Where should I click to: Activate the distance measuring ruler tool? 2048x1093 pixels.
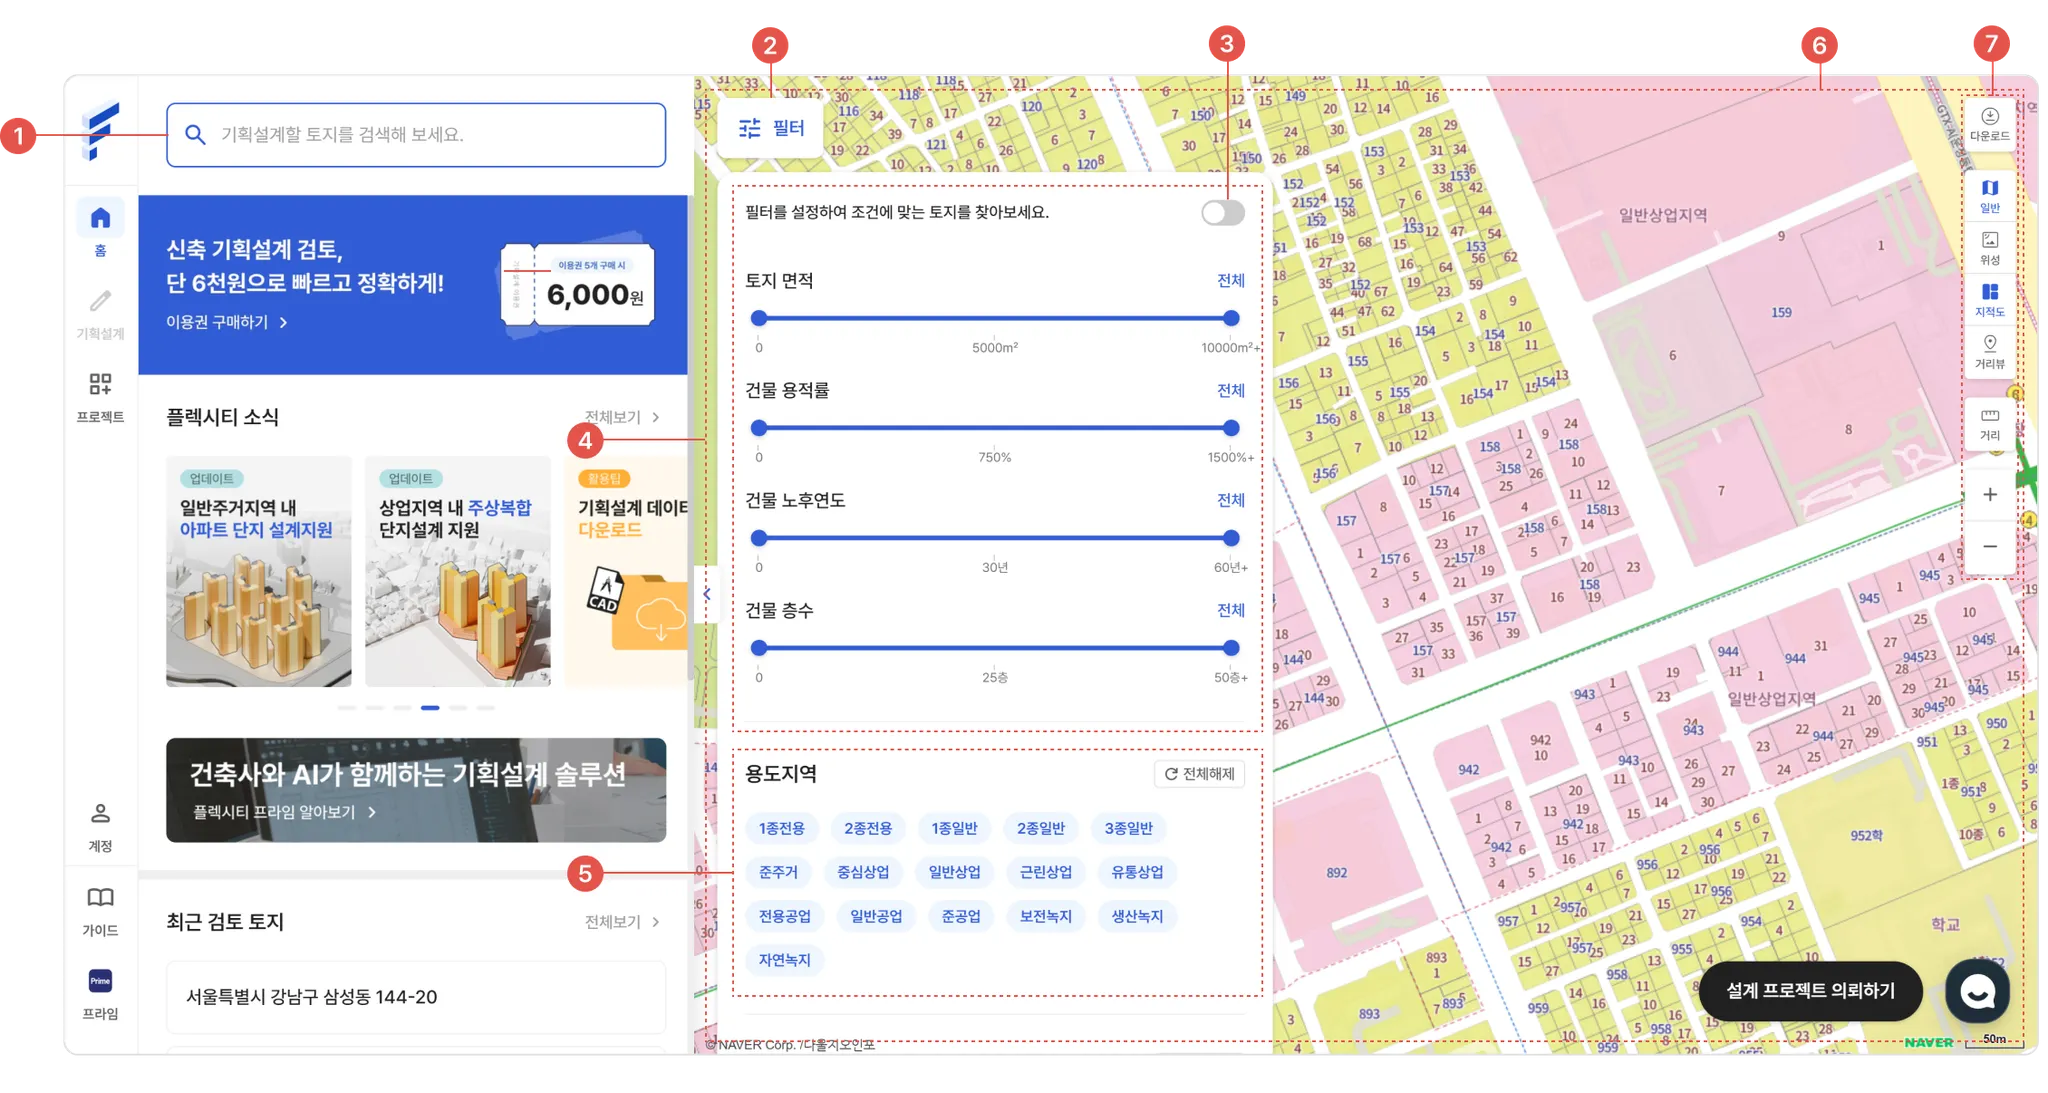[x=1989, y=423]
